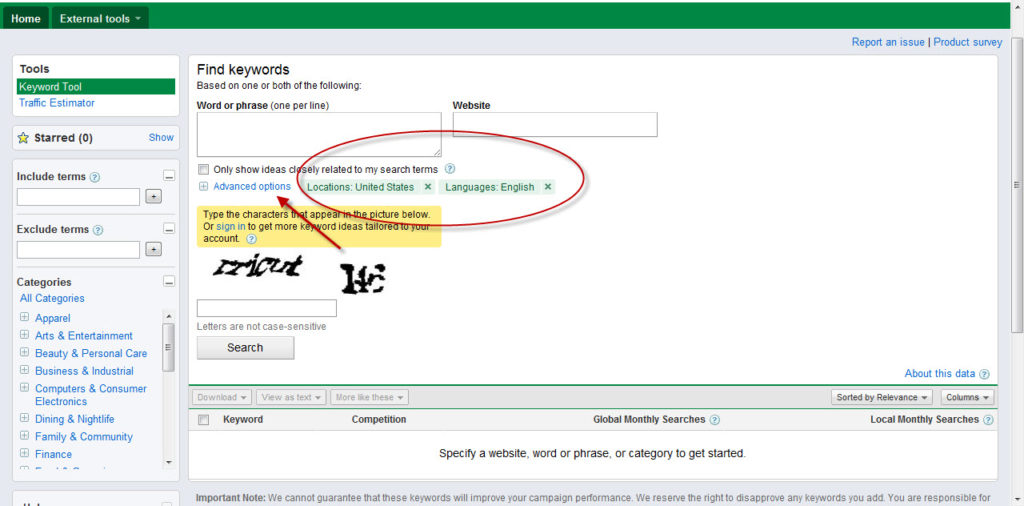Open the External tools dropdown menu

coord(100,18)
